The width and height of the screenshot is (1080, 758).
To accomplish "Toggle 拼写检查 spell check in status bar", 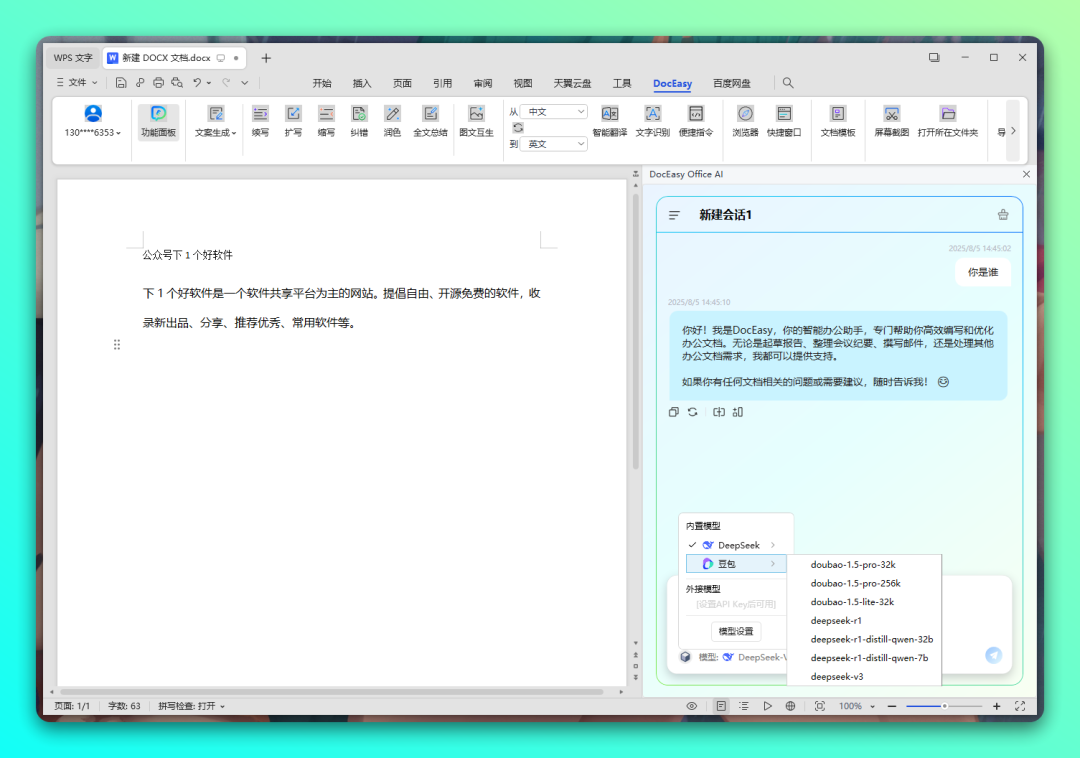I will (x=191, y=706).
